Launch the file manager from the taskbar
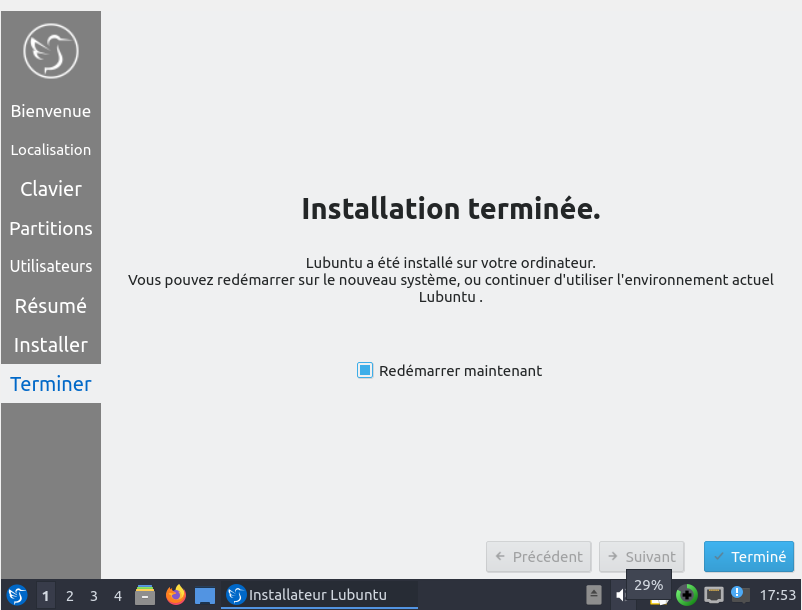The height and width of the screenshot is (610, 802). point(145,595)
